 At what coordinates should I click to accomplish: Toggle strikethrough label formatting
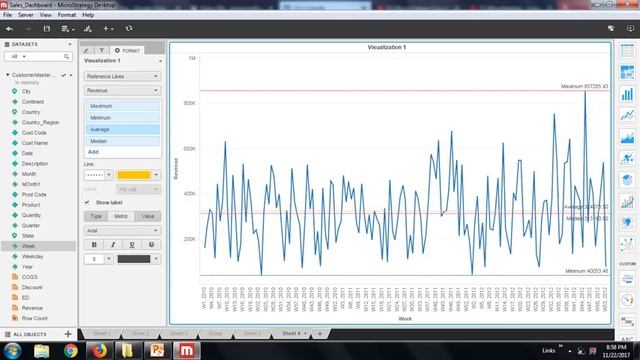[151, 244]
